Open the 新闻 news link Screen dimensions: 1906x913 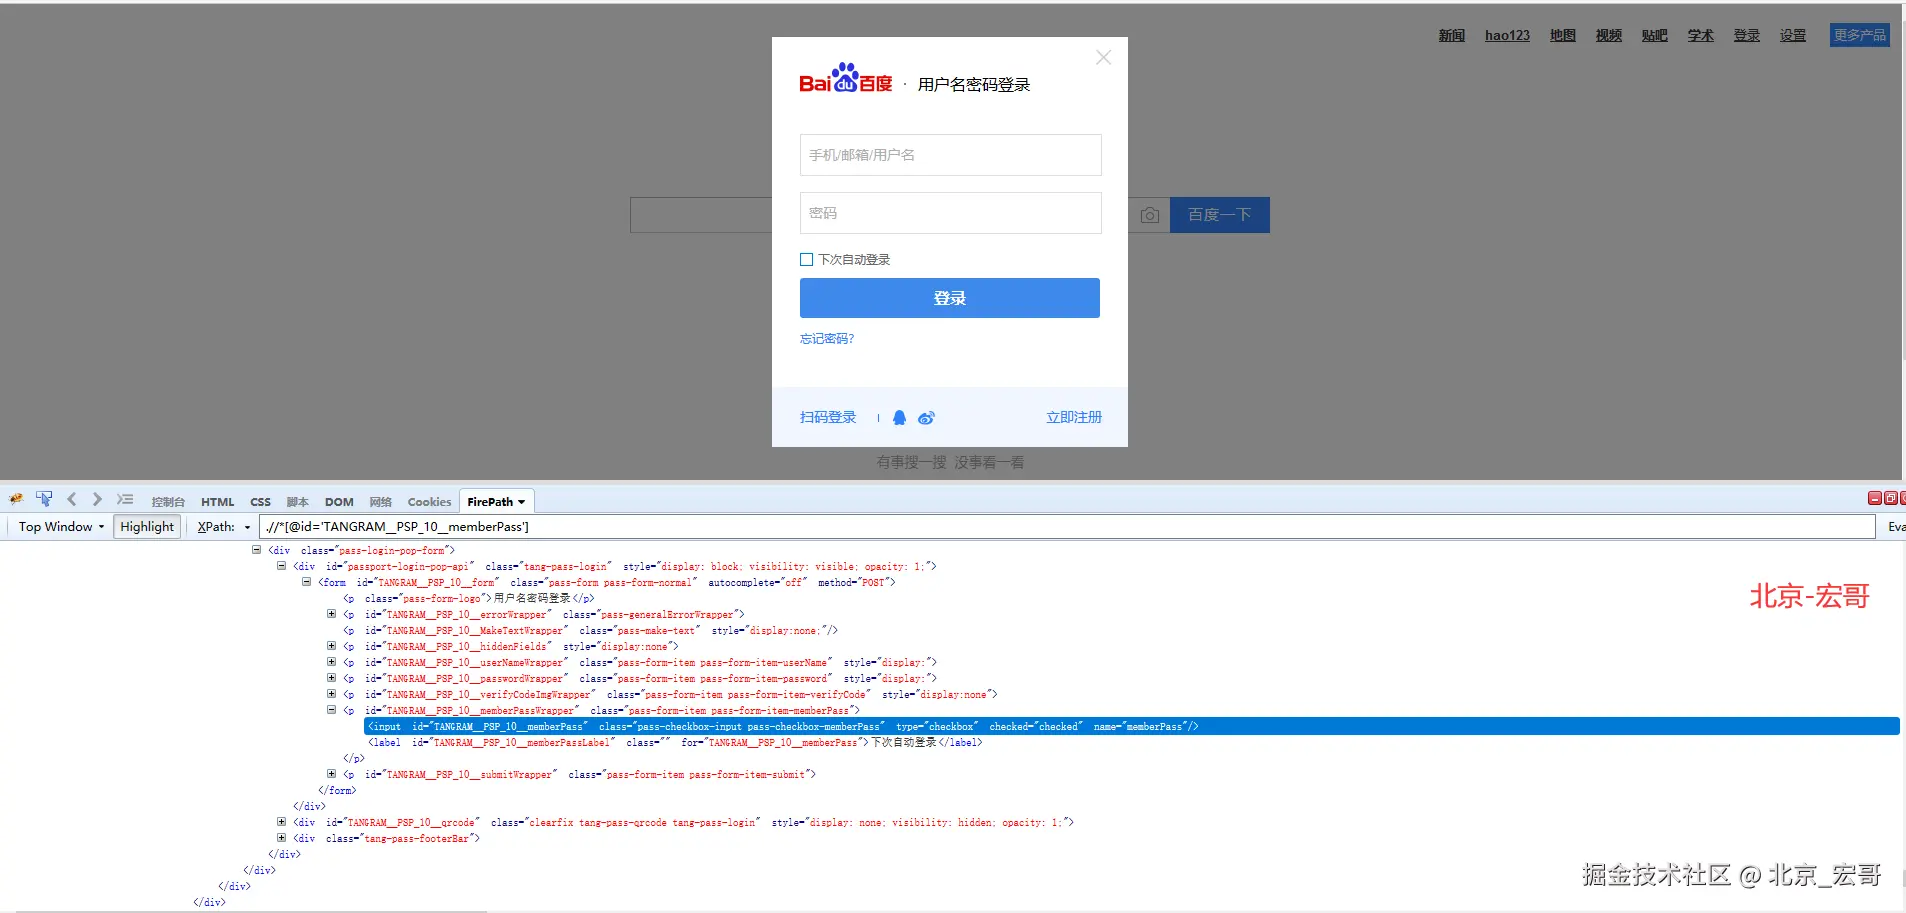[x=1452, y=35]
